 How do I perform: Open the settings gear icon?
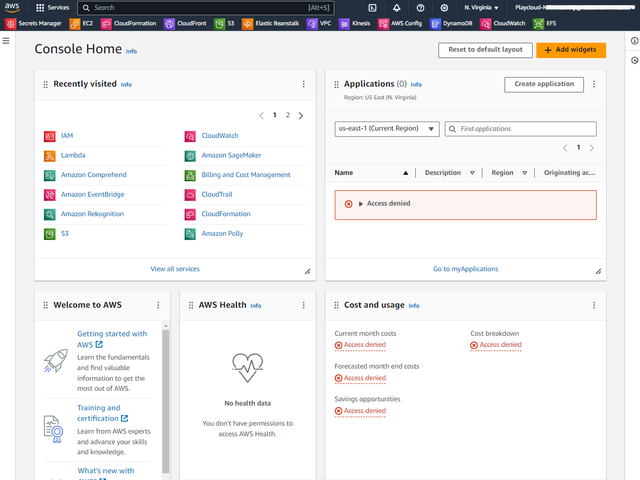point(444,7)
